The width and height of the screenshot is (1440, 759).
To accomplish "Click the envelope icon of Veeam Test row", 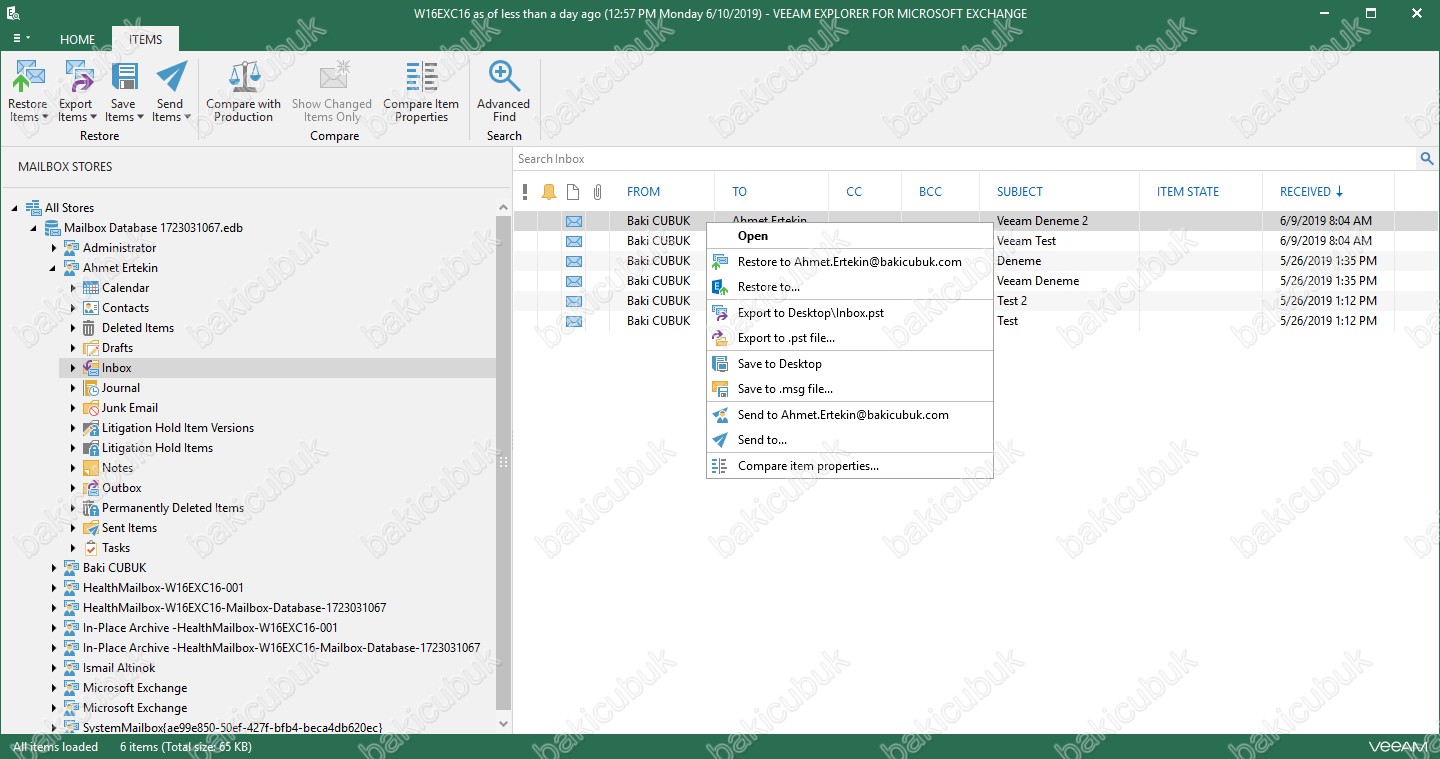I will (574, 241).
